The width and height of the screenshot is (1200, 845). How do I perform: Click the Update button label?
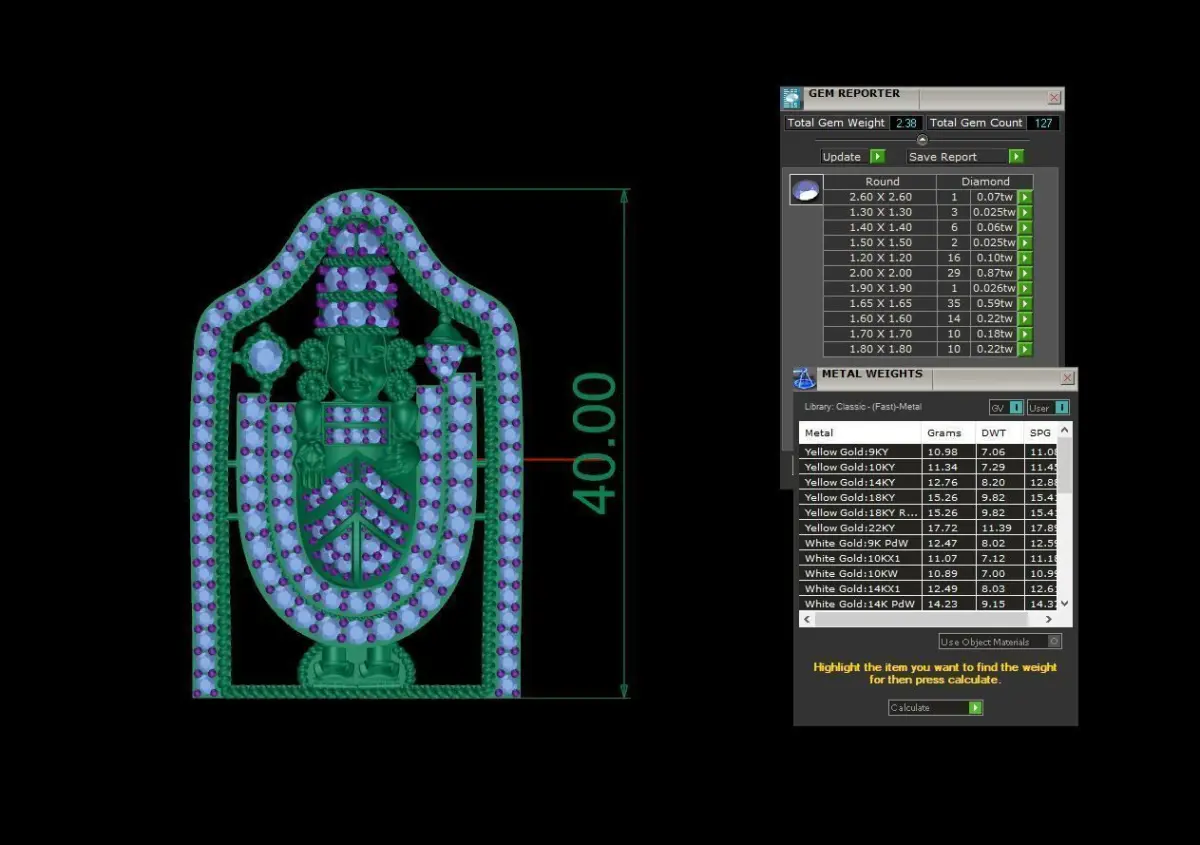click(841, 157)
